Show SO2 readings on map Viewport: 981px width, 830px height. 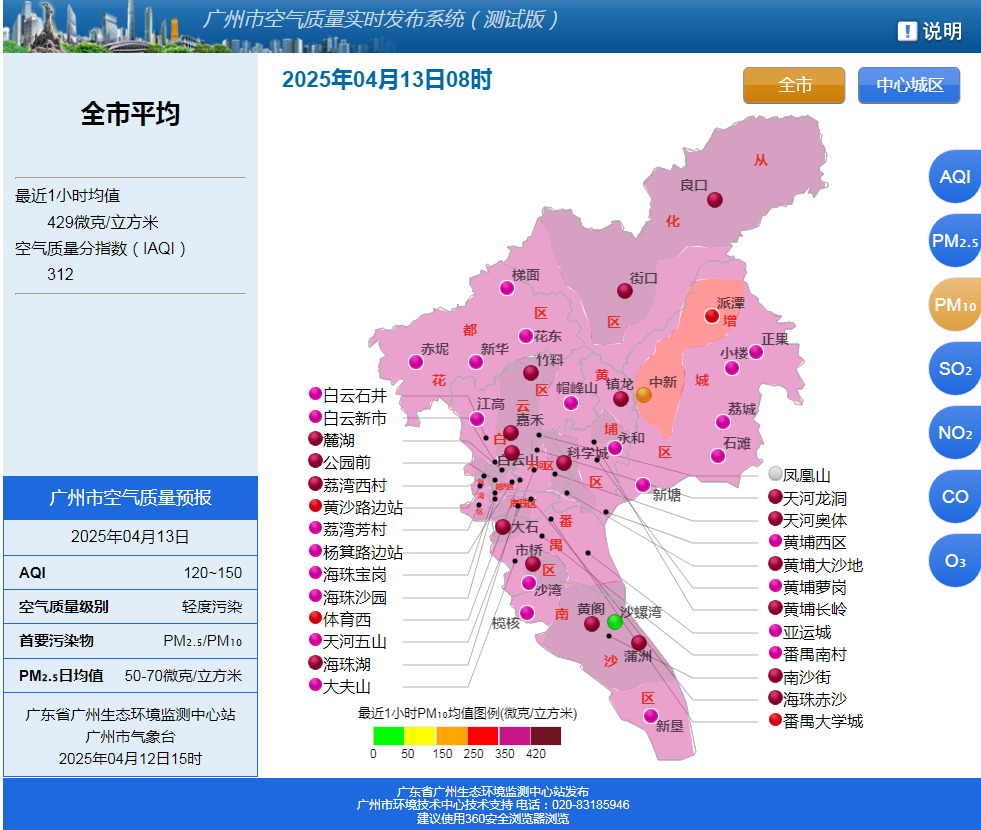click(x=955, y=369)
